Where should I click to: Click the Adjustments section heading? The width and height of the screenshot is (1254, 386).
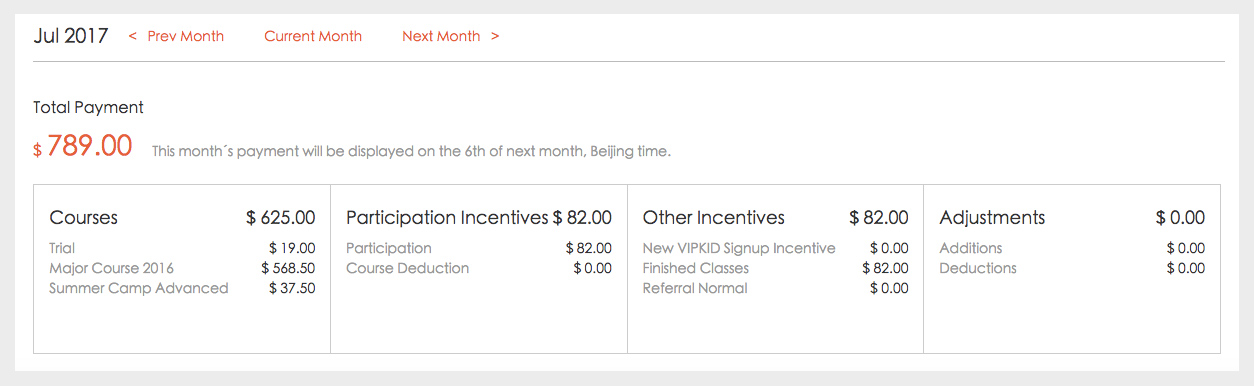point(993,217)
